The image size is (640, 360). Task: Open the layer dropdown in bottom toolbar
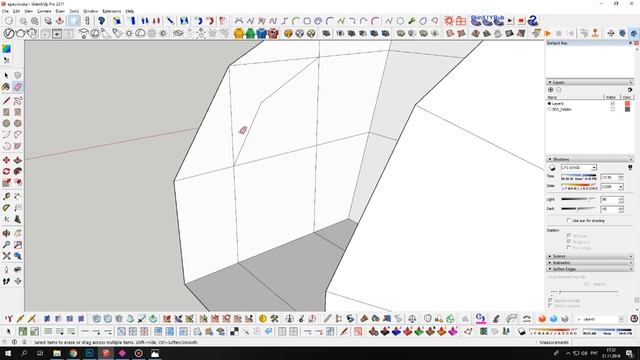click(x=621, y=319)
